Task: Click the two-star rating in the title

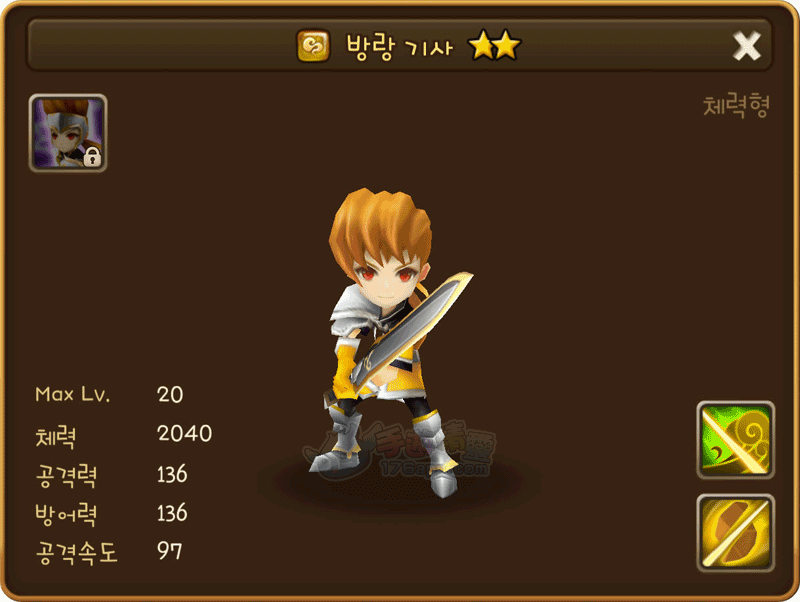Action: 494,45
